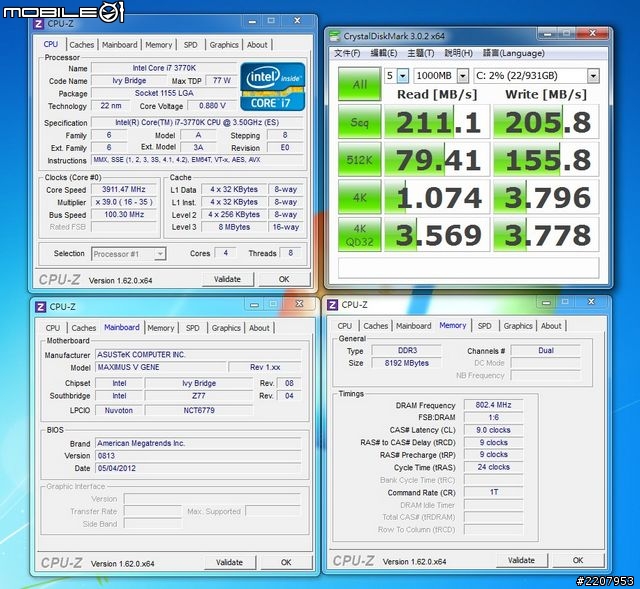Screen dimensions: 640x589
Task: Click the BIOS date 05/04/2012
Action: click(198, 468)
